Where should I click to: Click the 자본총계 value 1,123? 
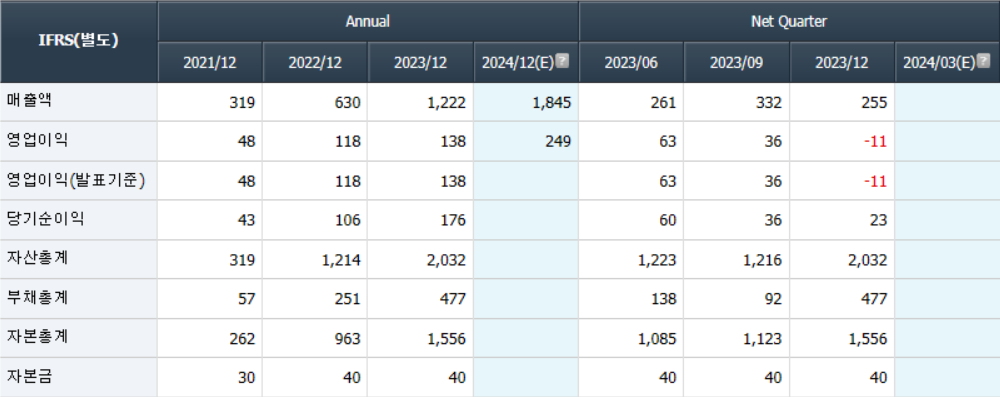click(763, 338)
